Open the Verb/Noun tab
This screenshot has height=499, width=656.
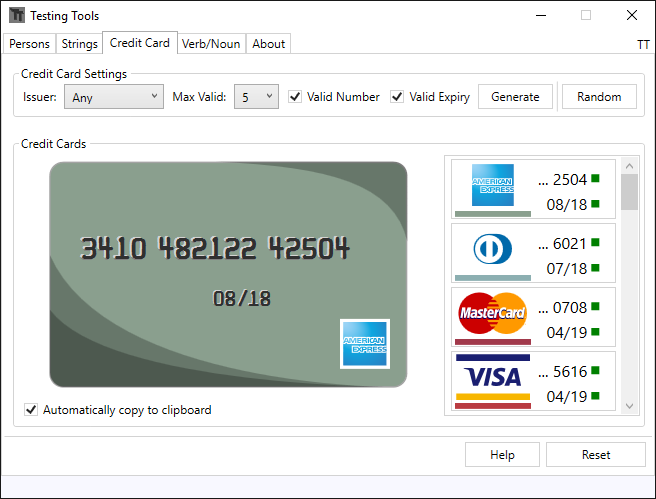pyautogui.click(x=211, y=44)
